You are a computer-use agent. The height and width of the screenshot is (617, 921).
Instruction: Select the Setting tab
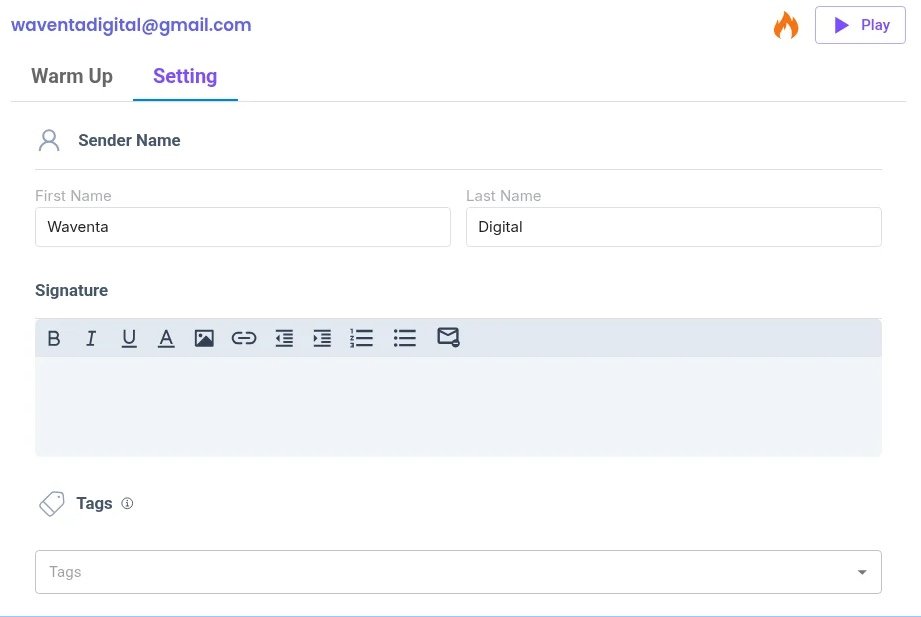click(x=185, y=76)
